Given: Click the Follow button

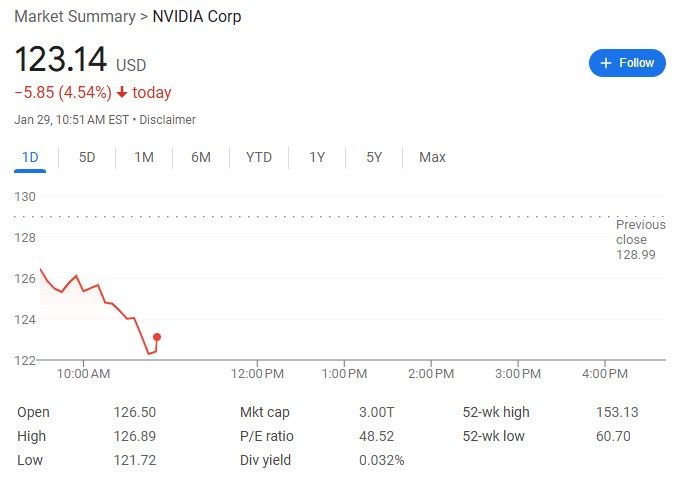Looking at the screenshot, I should [627, 62].
